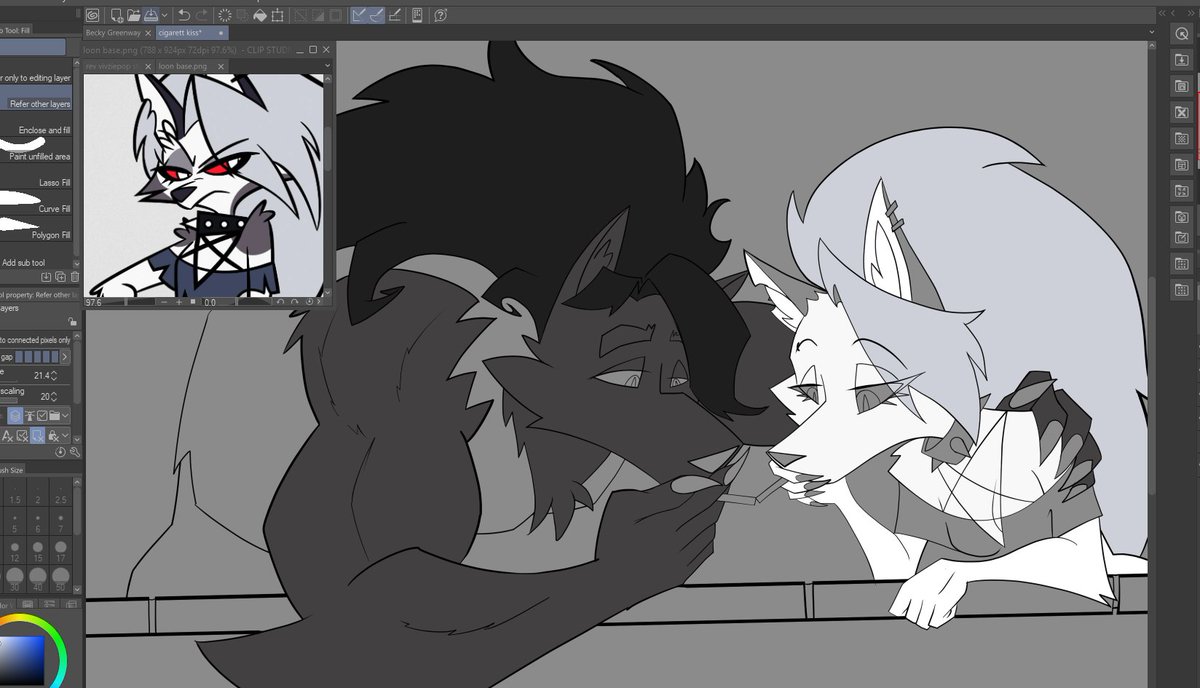Toggle Snap to Special Ruler icon
This screenshot has width=1200, height=688.
point(377,15)
